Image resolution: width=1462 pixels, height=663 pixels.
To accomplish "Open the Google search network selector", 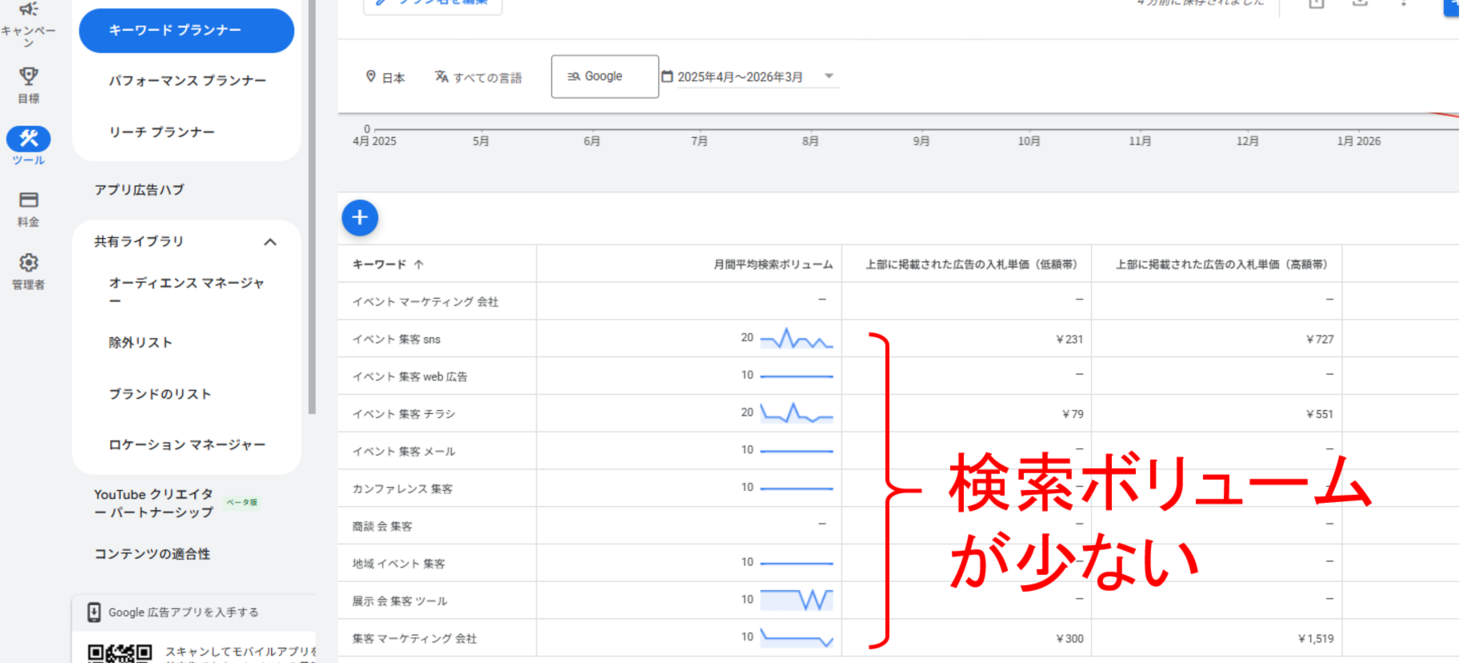I will point(604,77).
